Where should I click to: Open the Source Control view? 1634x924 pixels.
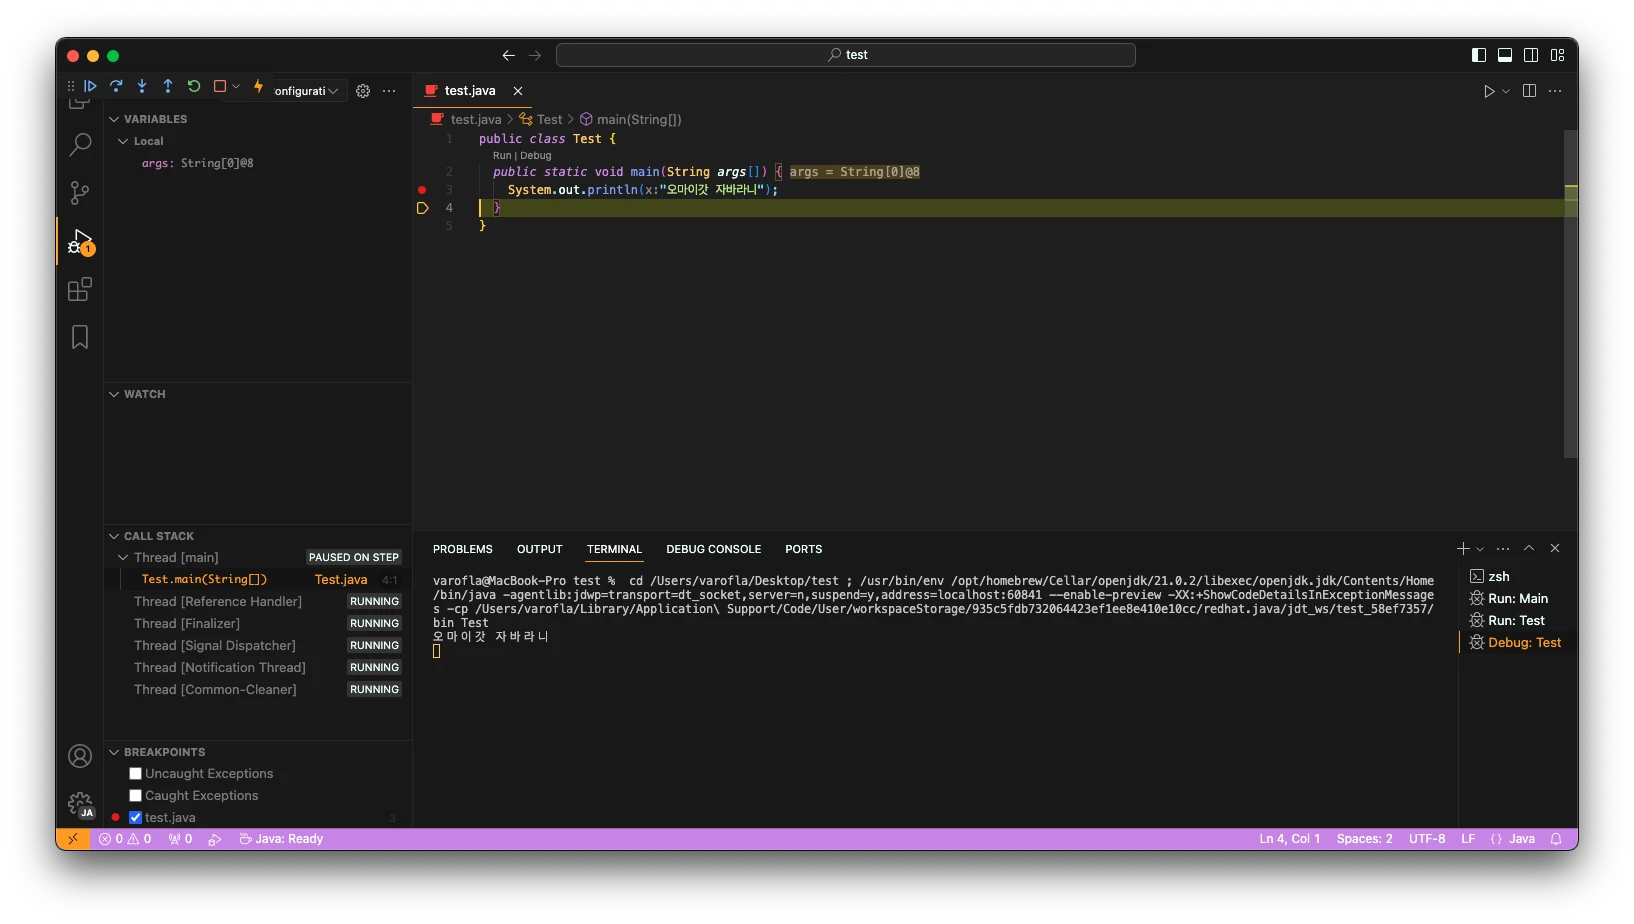point(80,192)
